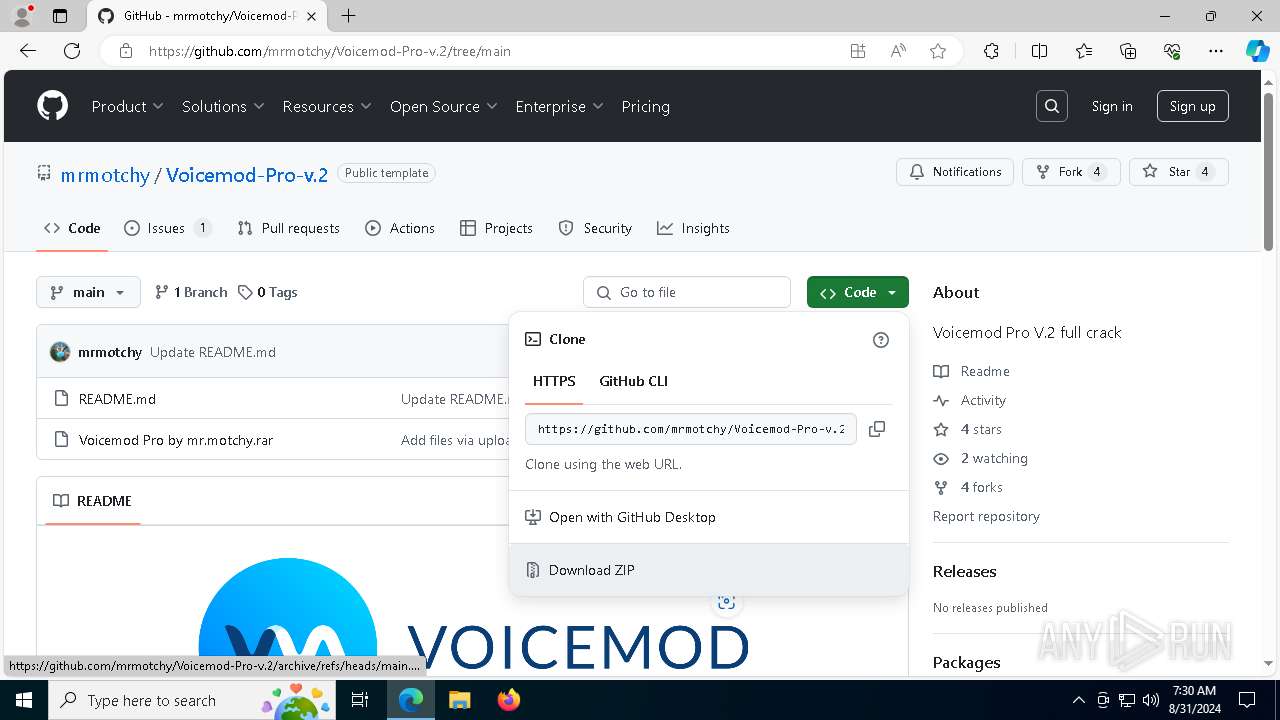Collapse the green Code dropdown button
This screenshot has width=1280, height=720.
tap(858, 292)
